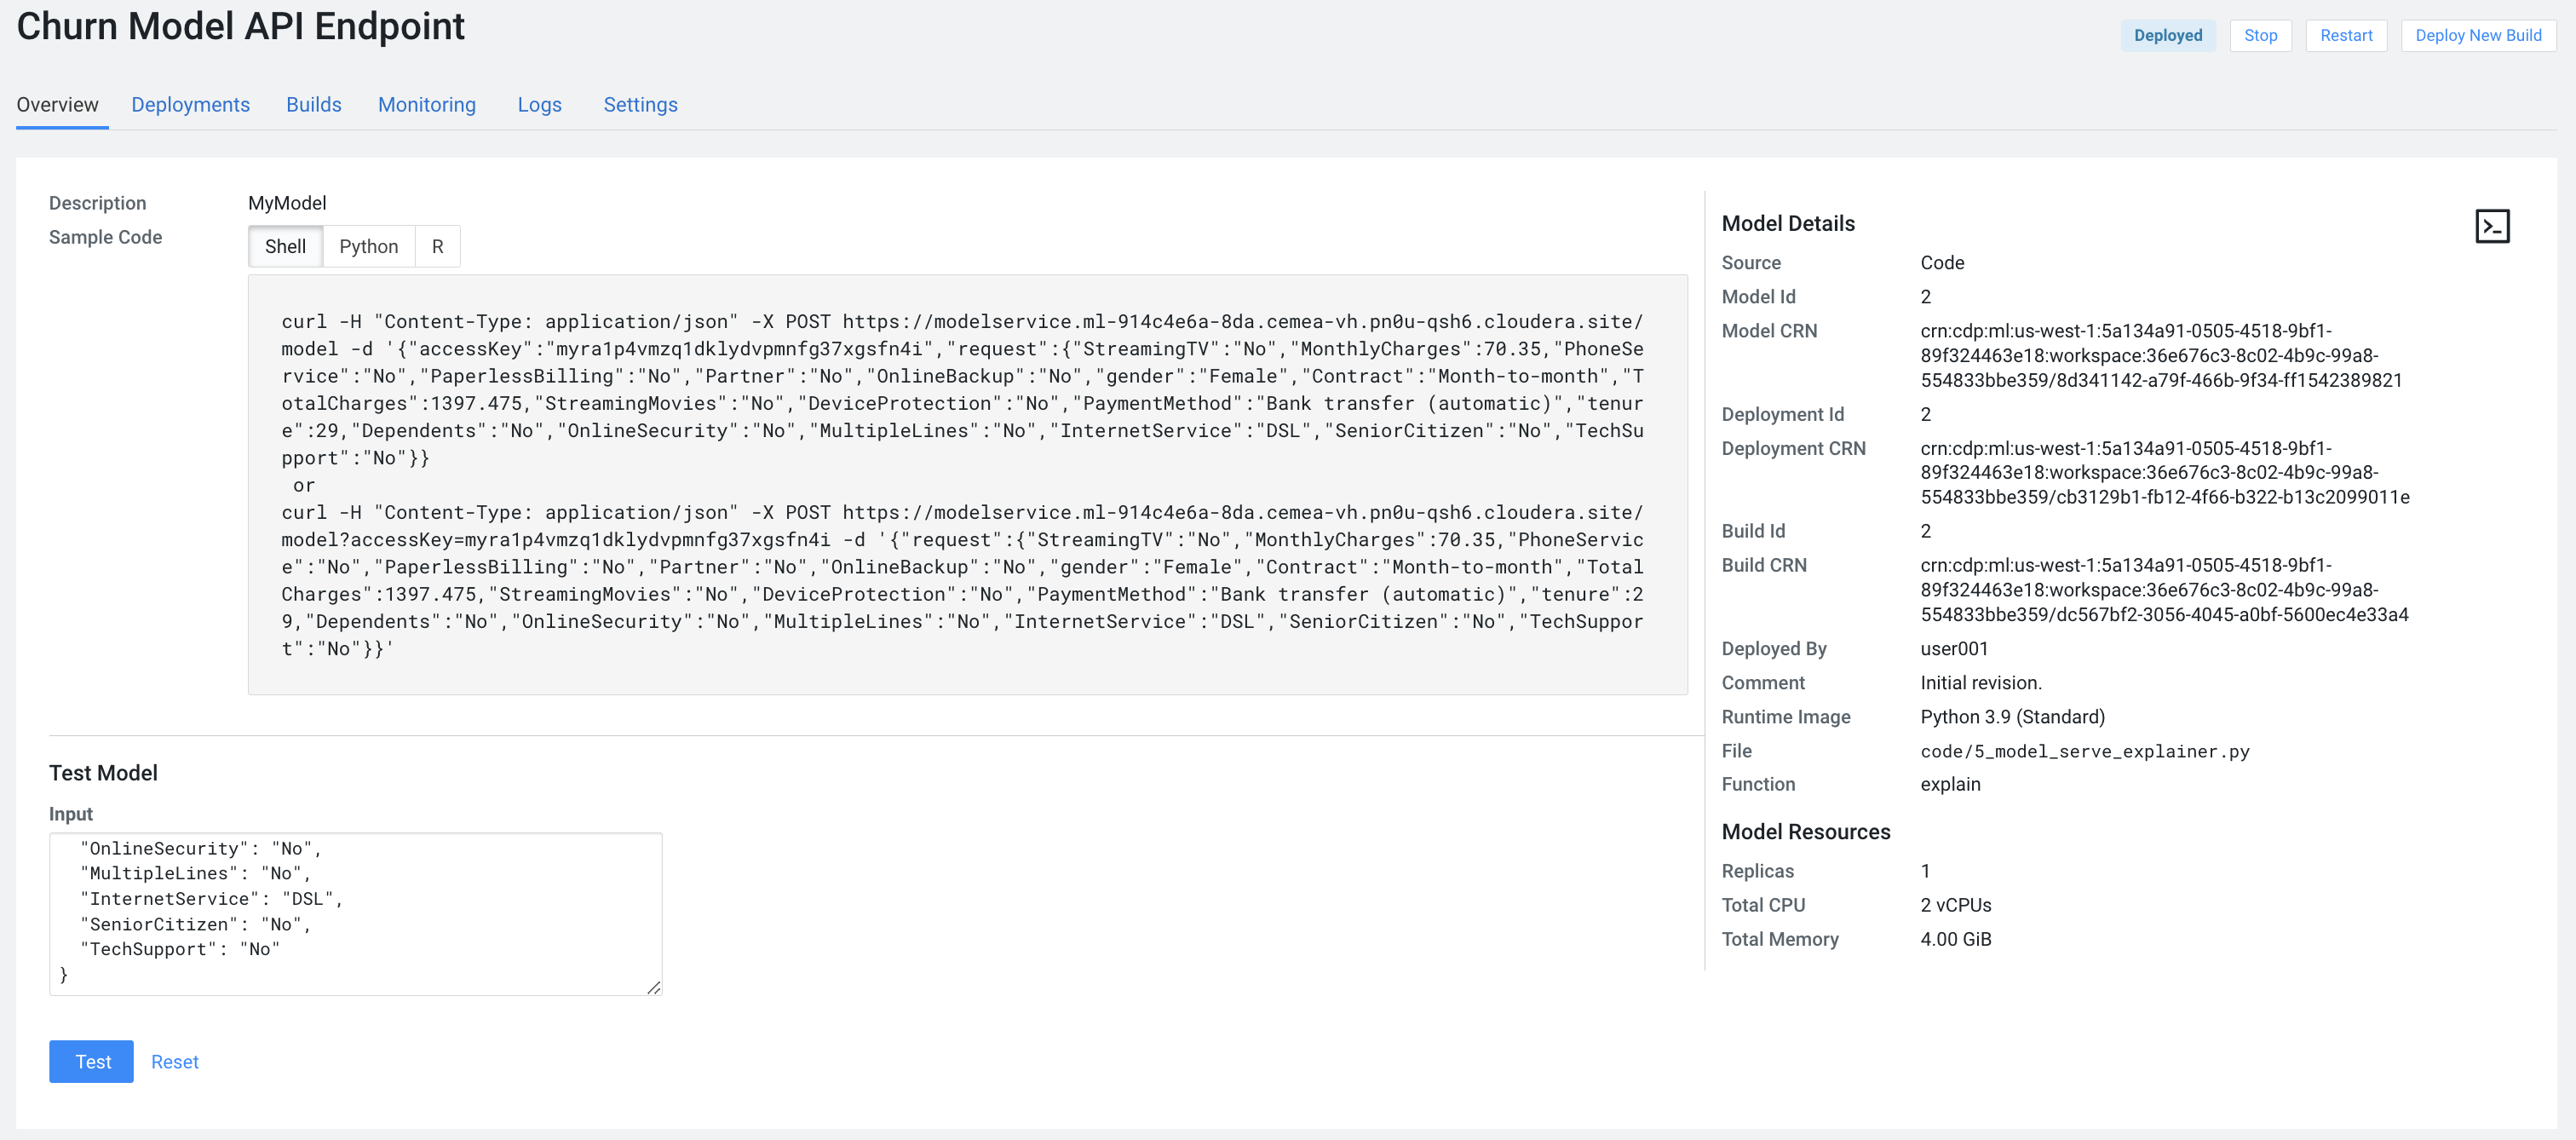Restart the deployed model
This screenshot has width=2576, height=1140.
[x=2345, y=36]
